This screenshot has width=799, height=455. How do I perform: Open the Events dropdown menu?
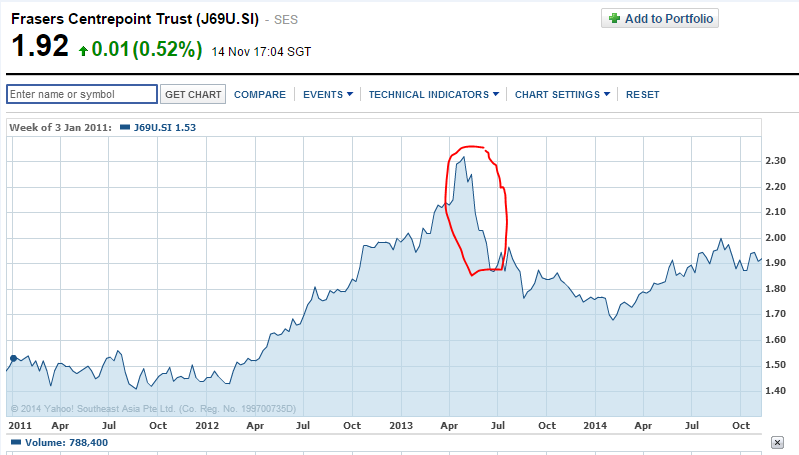coord(328,94)
